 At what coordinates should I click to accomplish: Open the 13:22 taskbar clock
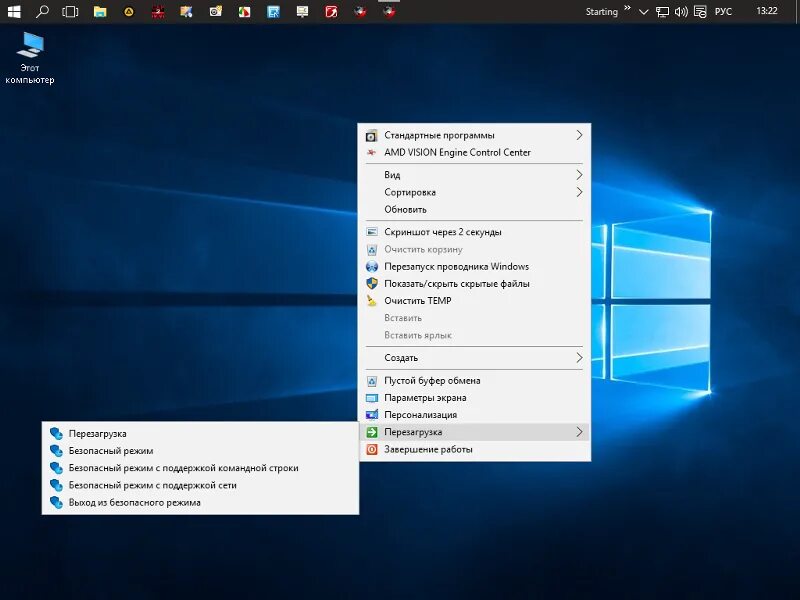tap(767, 11)
